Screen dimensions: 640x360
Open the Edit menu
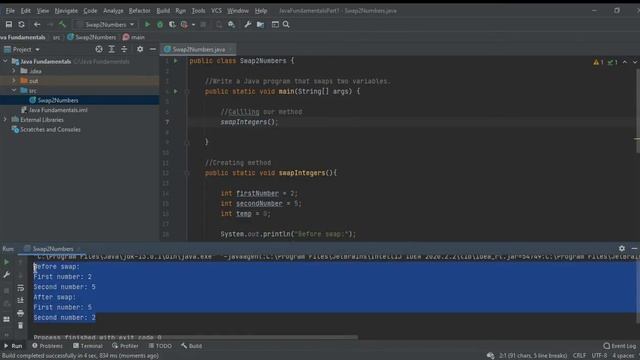26,11
